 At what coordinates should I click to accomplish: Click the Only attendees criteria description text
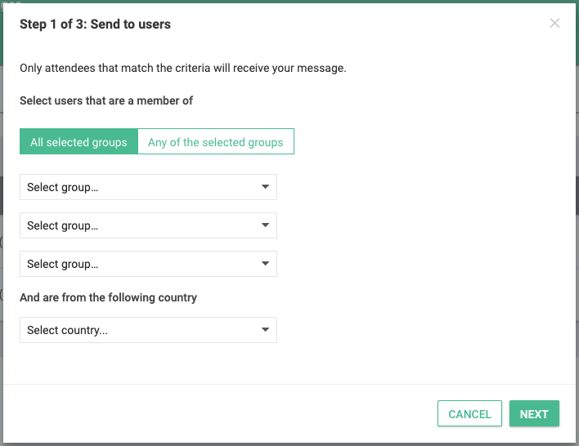(183, 68)
